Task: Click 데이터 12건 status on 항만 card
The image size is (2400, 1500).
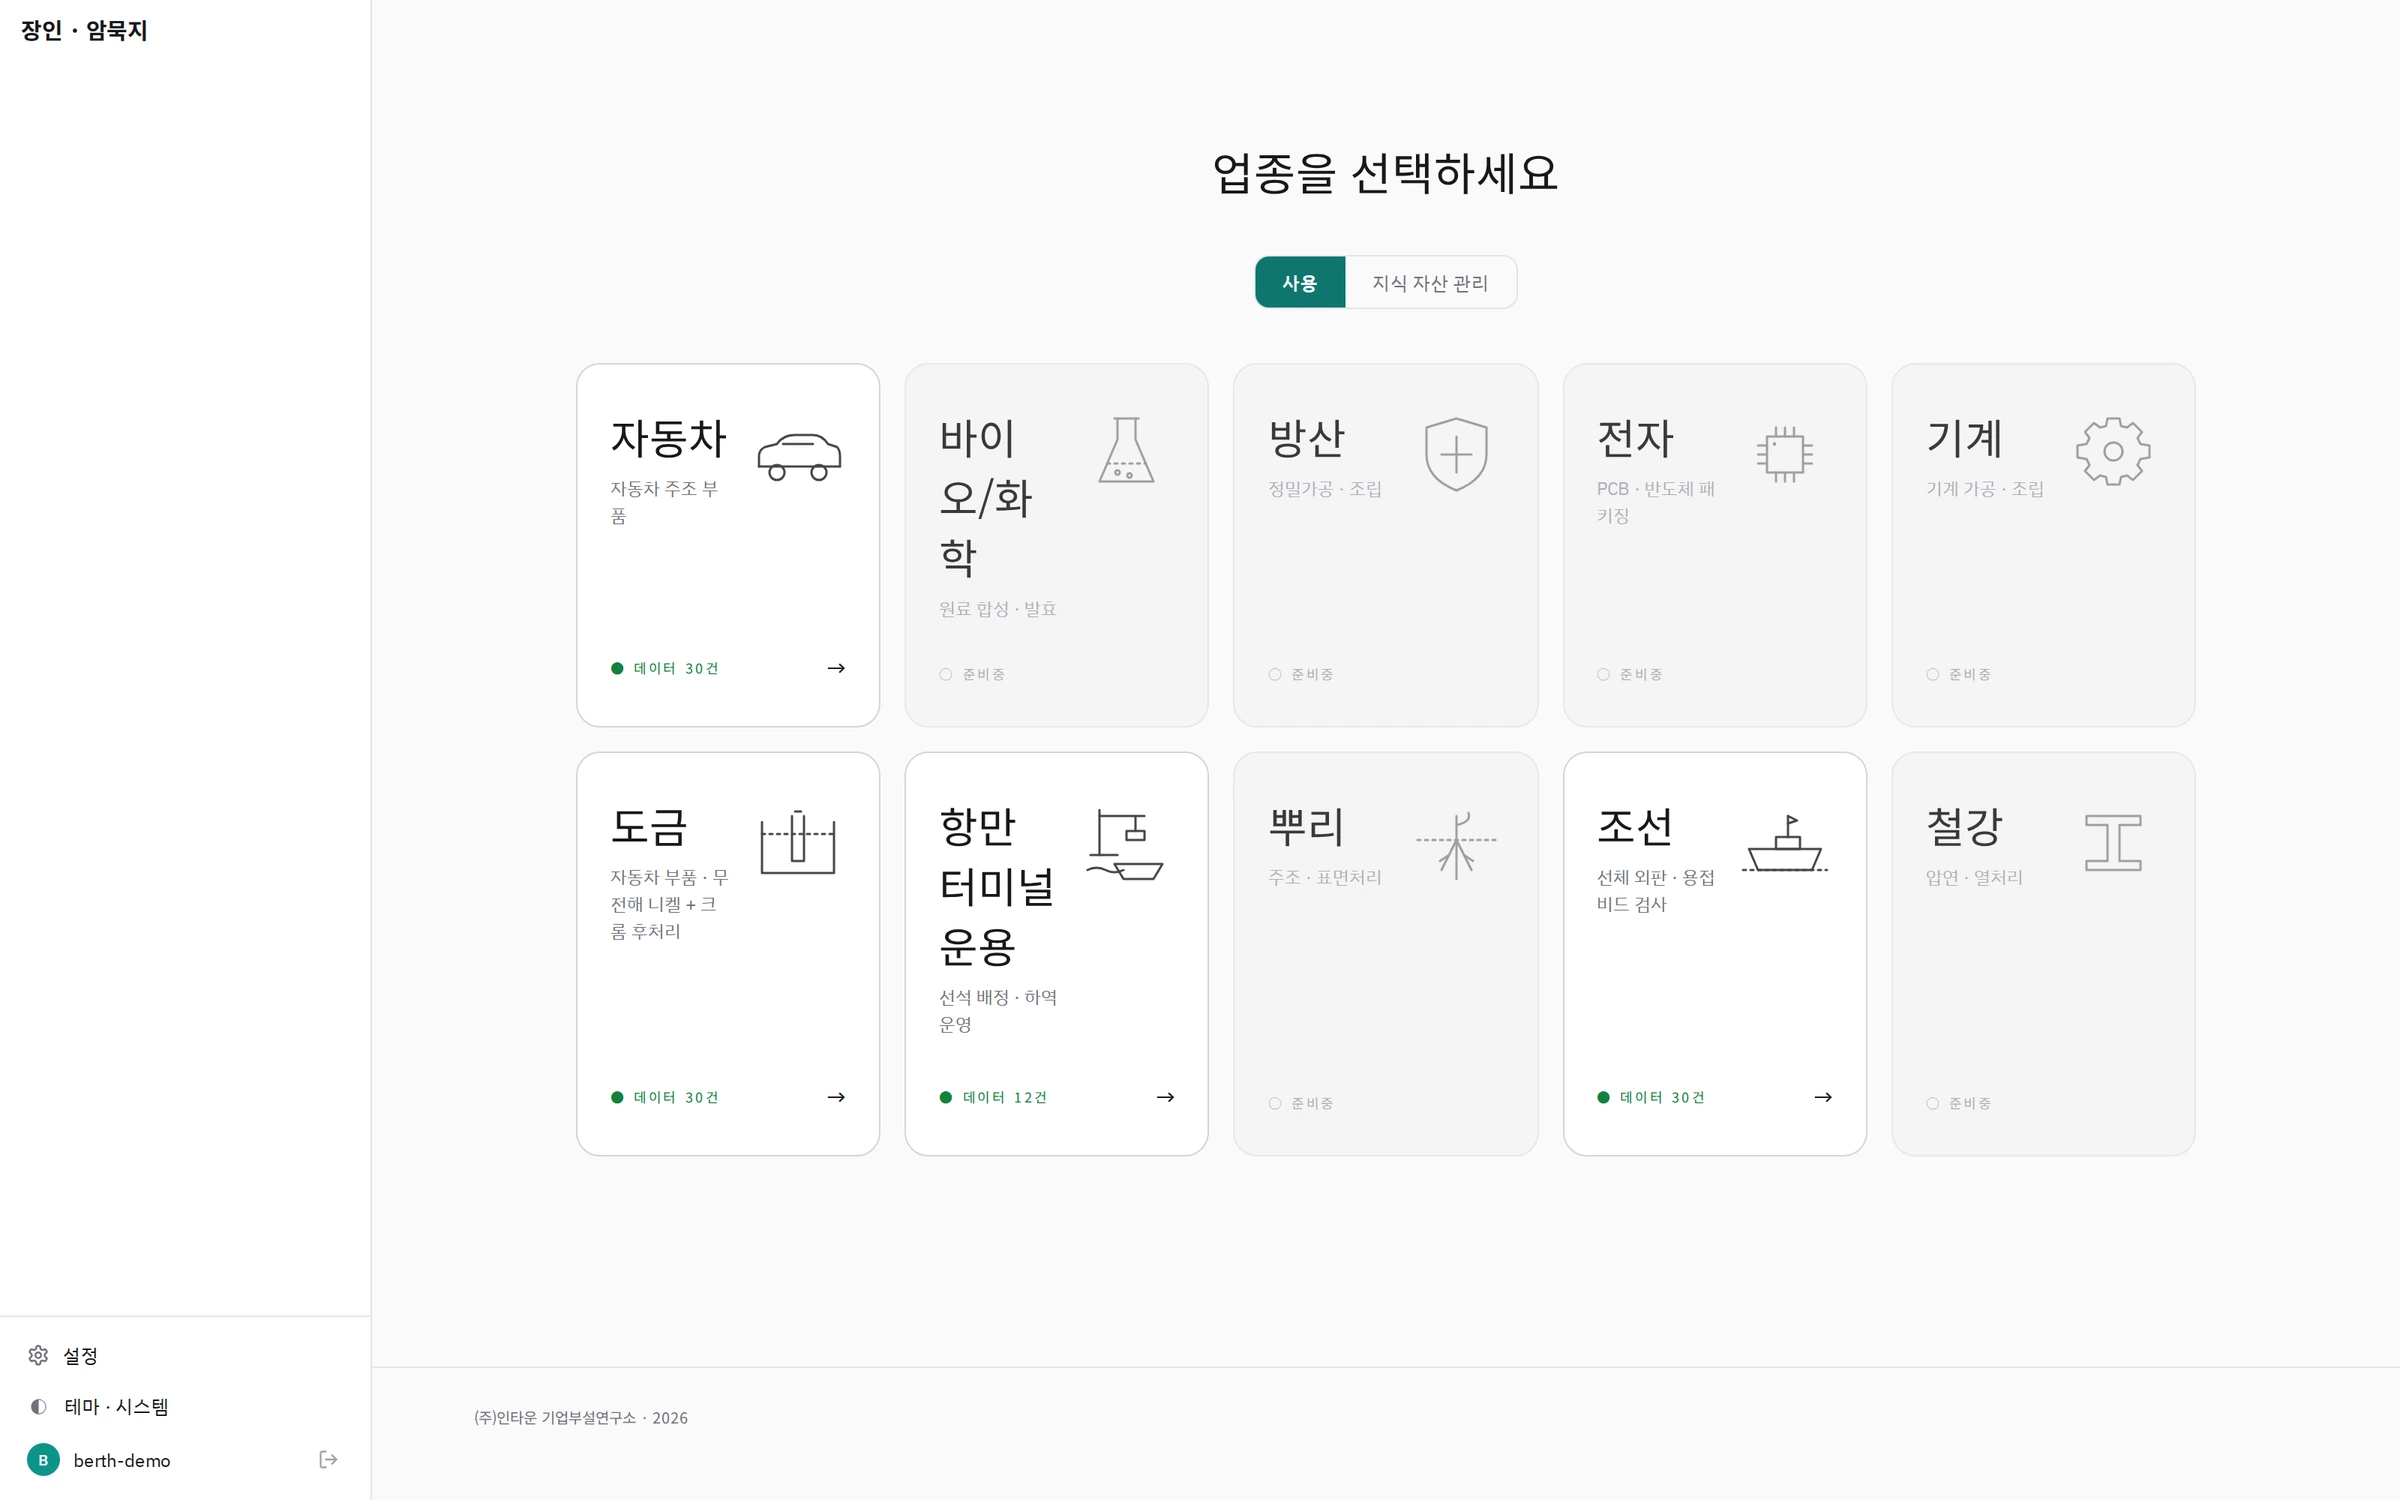Action: (x=993, y=1097)
